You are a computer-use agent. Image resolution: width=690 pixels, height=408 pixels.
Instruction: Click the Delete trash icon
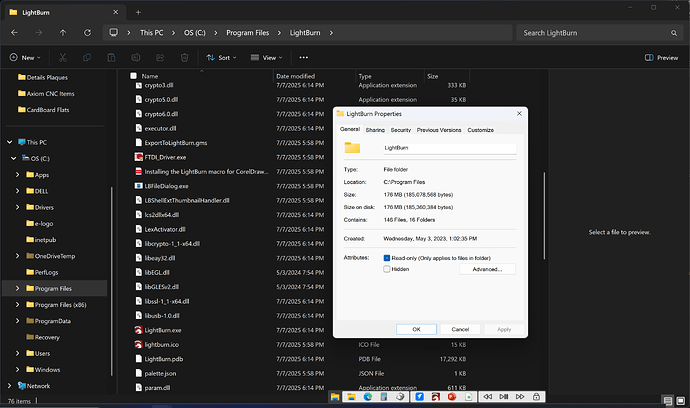tap(184, 58)
